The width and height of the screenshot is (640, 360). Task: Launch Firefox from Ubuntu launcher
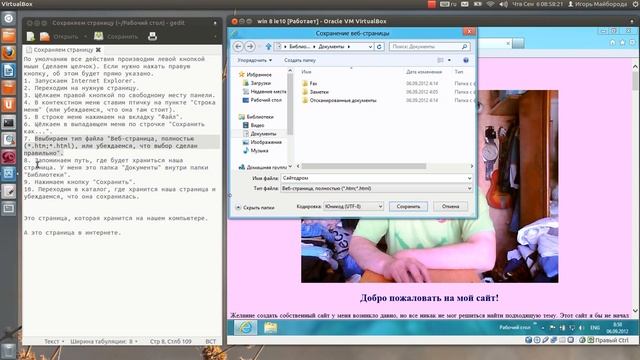pyautogui.click(x=9, y=53)
